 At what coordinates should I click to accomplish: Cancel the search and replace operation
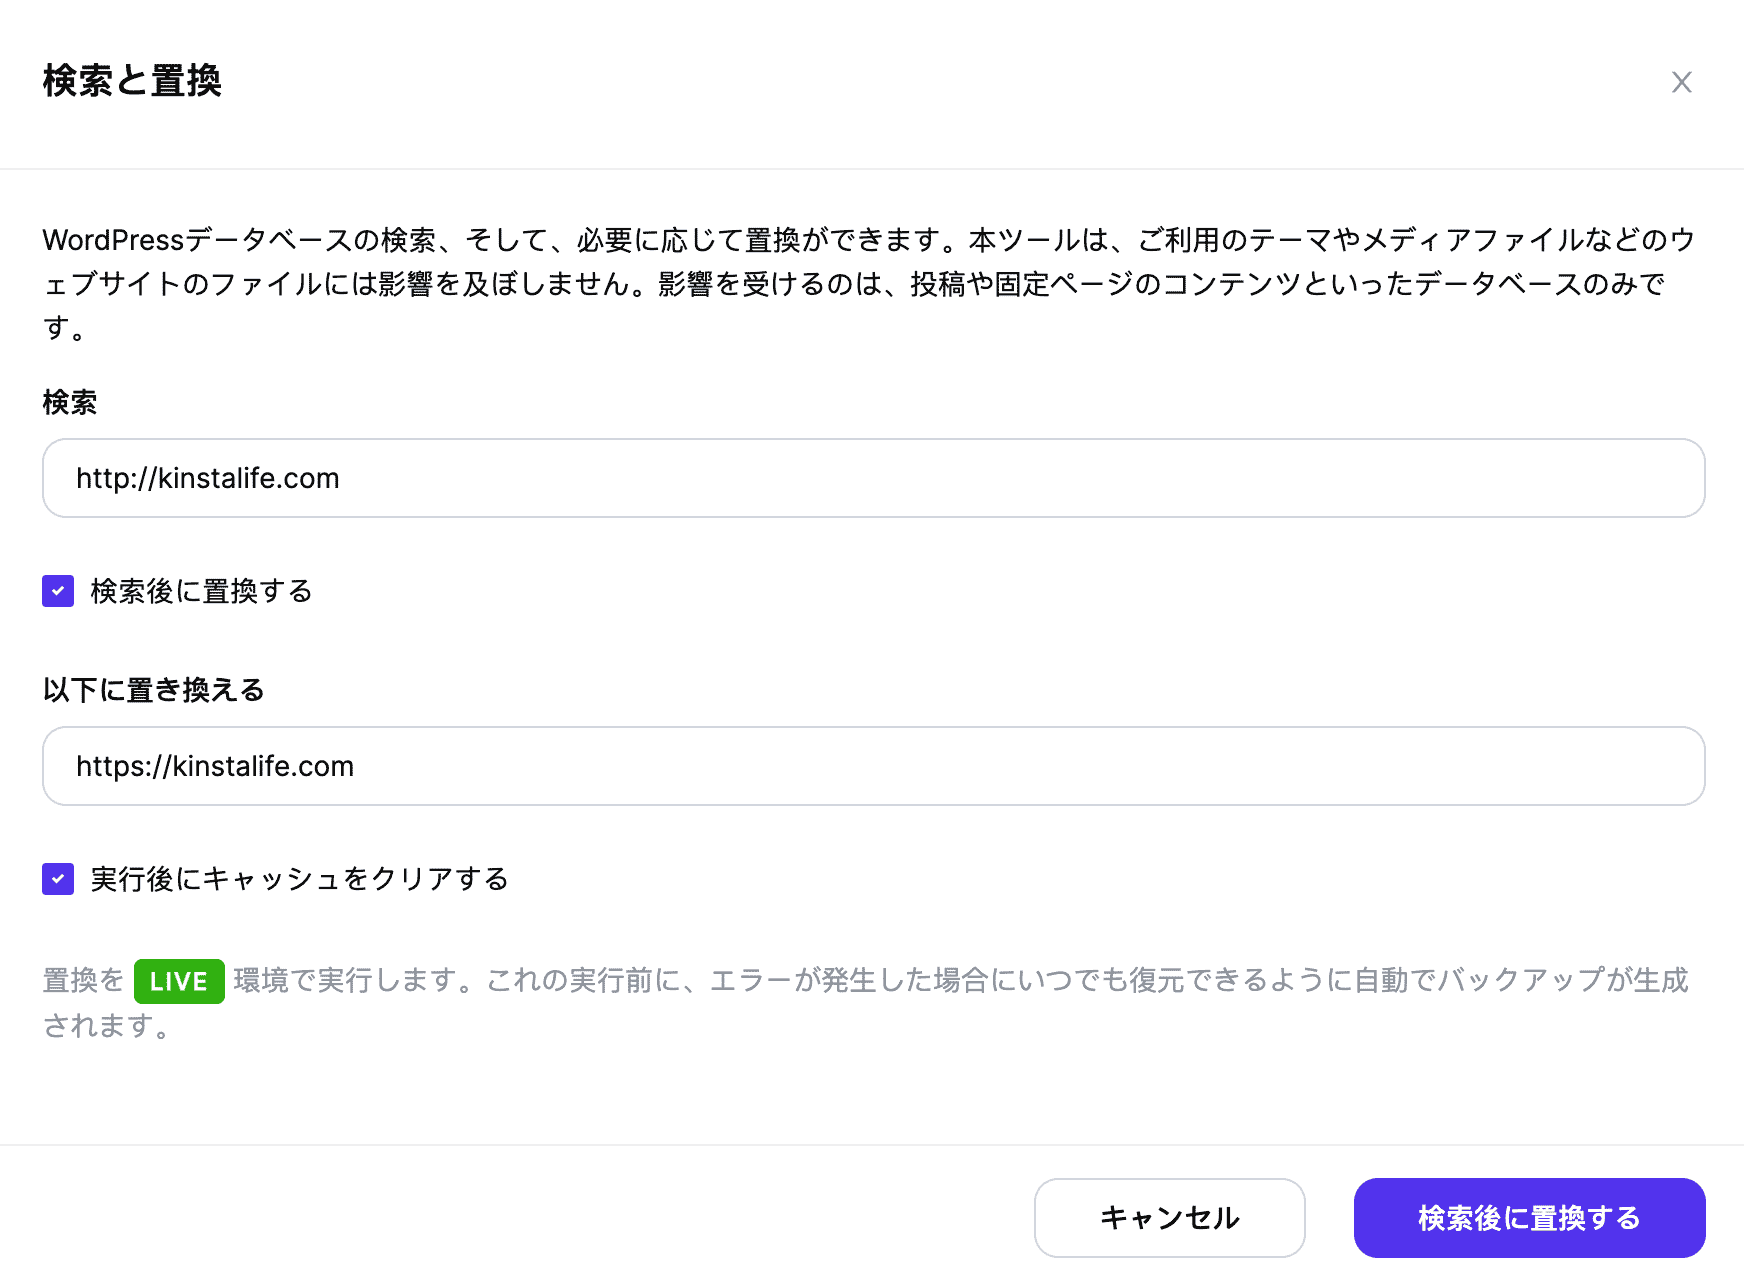[1169, 1218]
